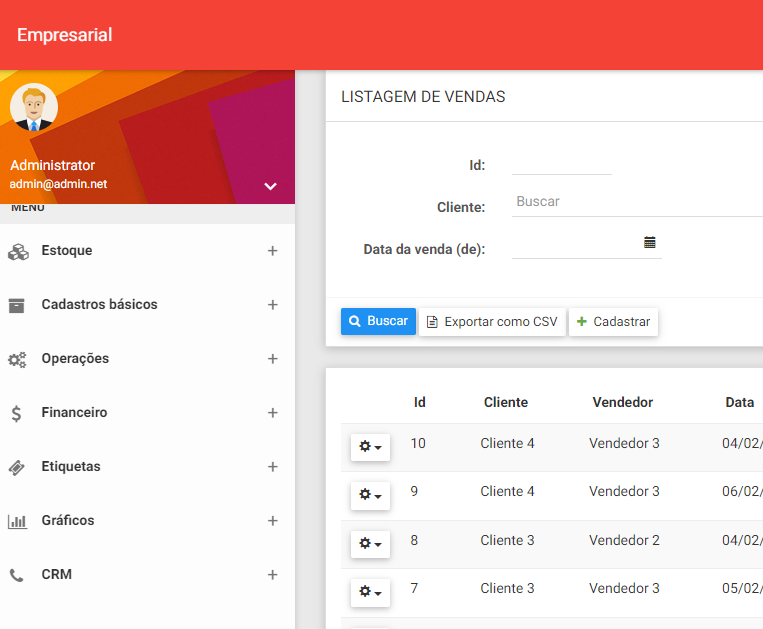Screen dimensions: 763x629
Task: Open the gear actions dropdown for sale 7
Action: pos(370,592)
